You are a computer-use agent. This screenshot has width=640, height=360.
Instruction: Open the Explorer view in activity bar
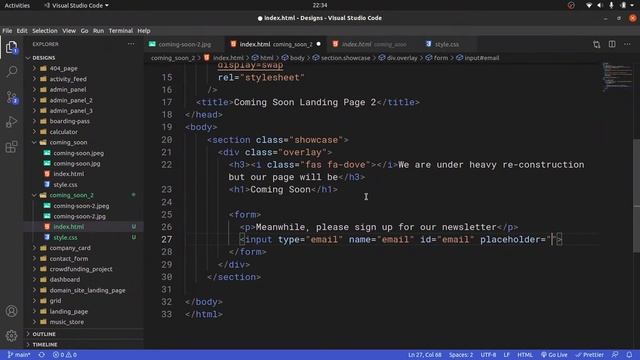point(11,47)
